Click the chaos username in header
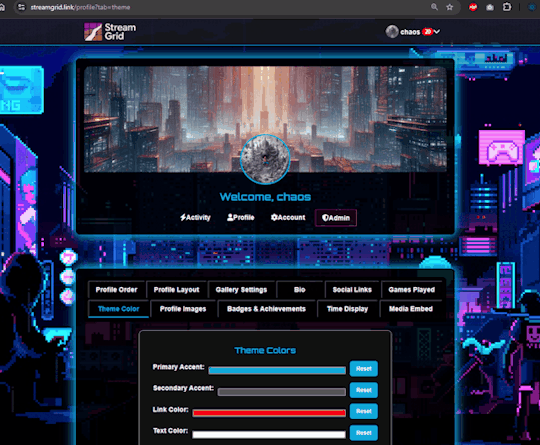The width and height of the screenshot is (540, 445). pos(410,32)
